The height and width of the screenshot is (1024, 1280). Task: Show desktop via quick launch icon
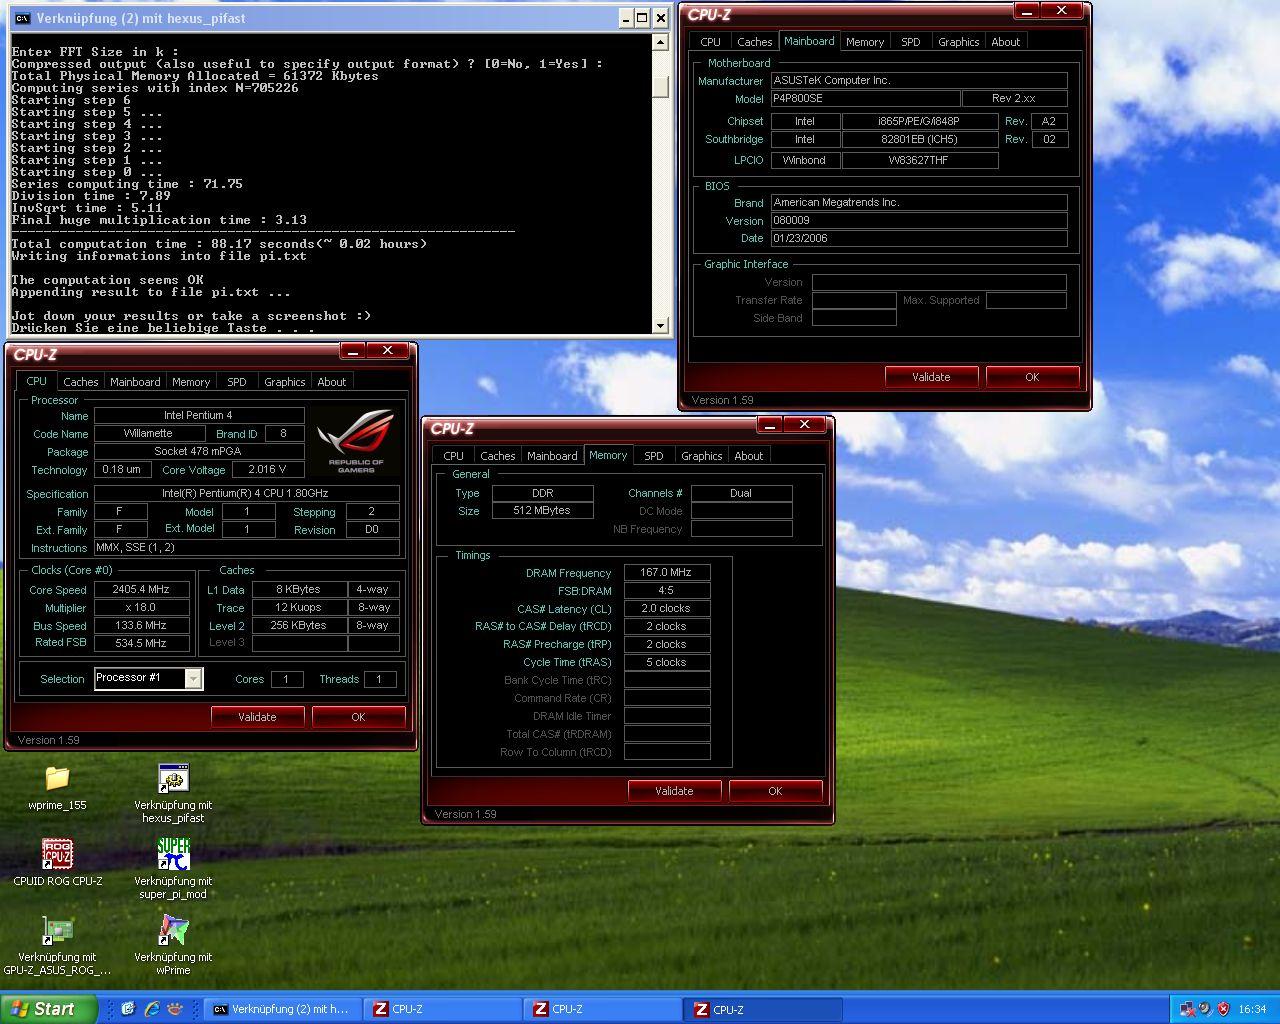(x=128, y=1009)
